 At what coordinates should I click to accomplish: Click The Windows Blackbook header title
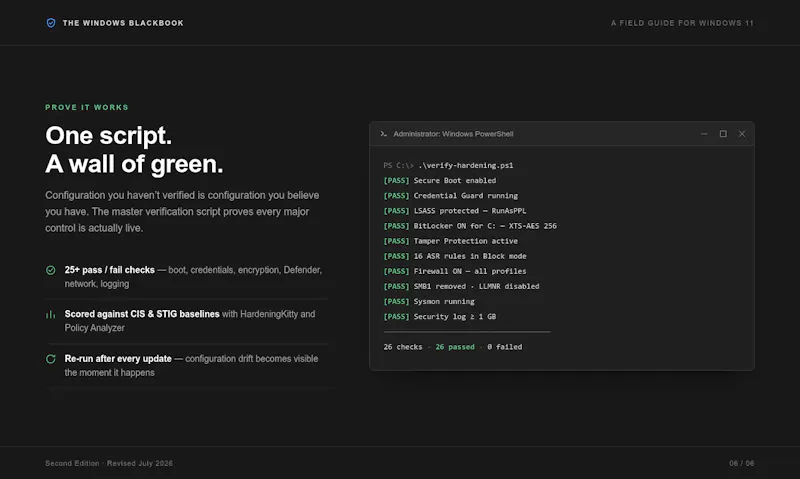pos(123,23)
